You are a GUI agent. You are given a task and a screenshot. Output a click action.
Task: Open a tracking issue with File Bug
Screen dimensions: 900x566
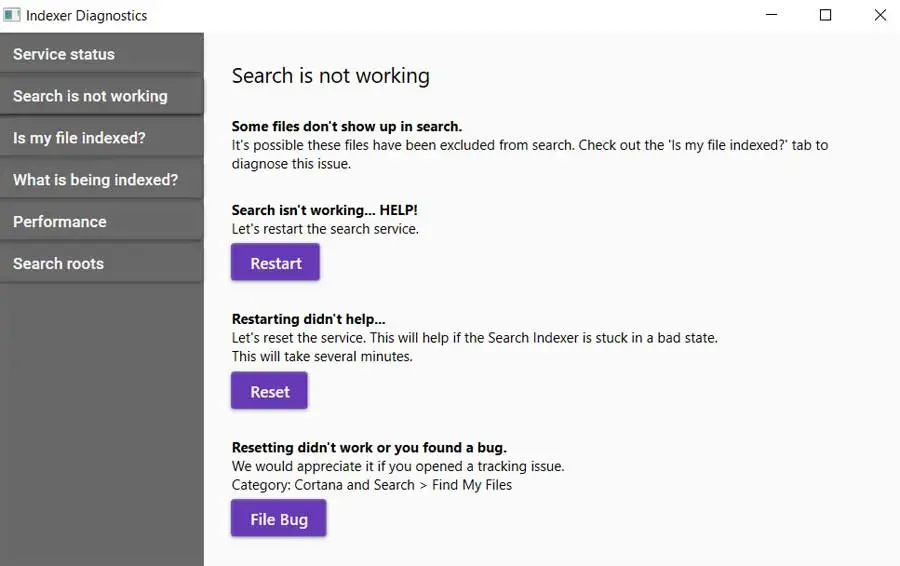click(x=278, y=519)
